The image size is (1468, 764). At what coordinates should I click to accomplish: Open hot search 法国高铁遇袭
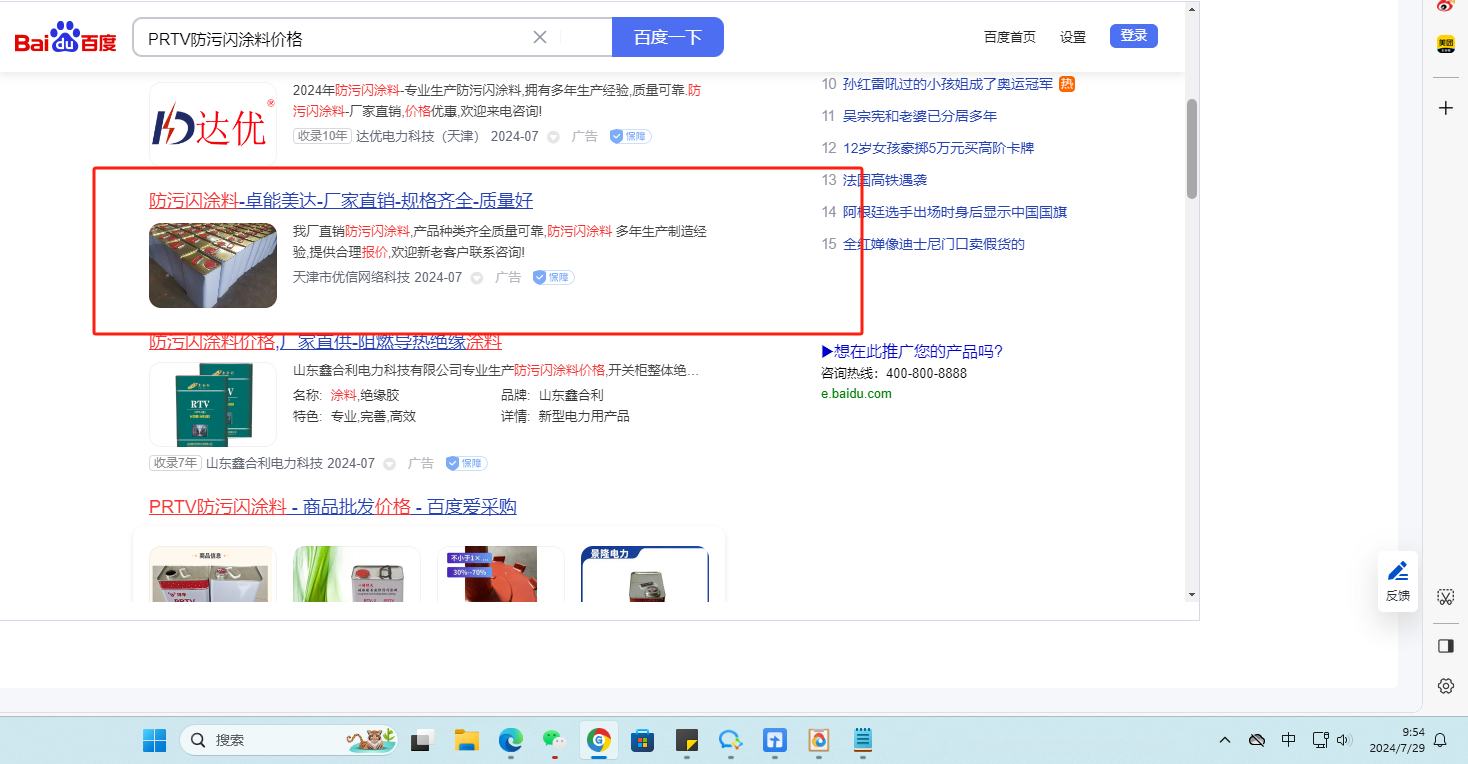885,180
